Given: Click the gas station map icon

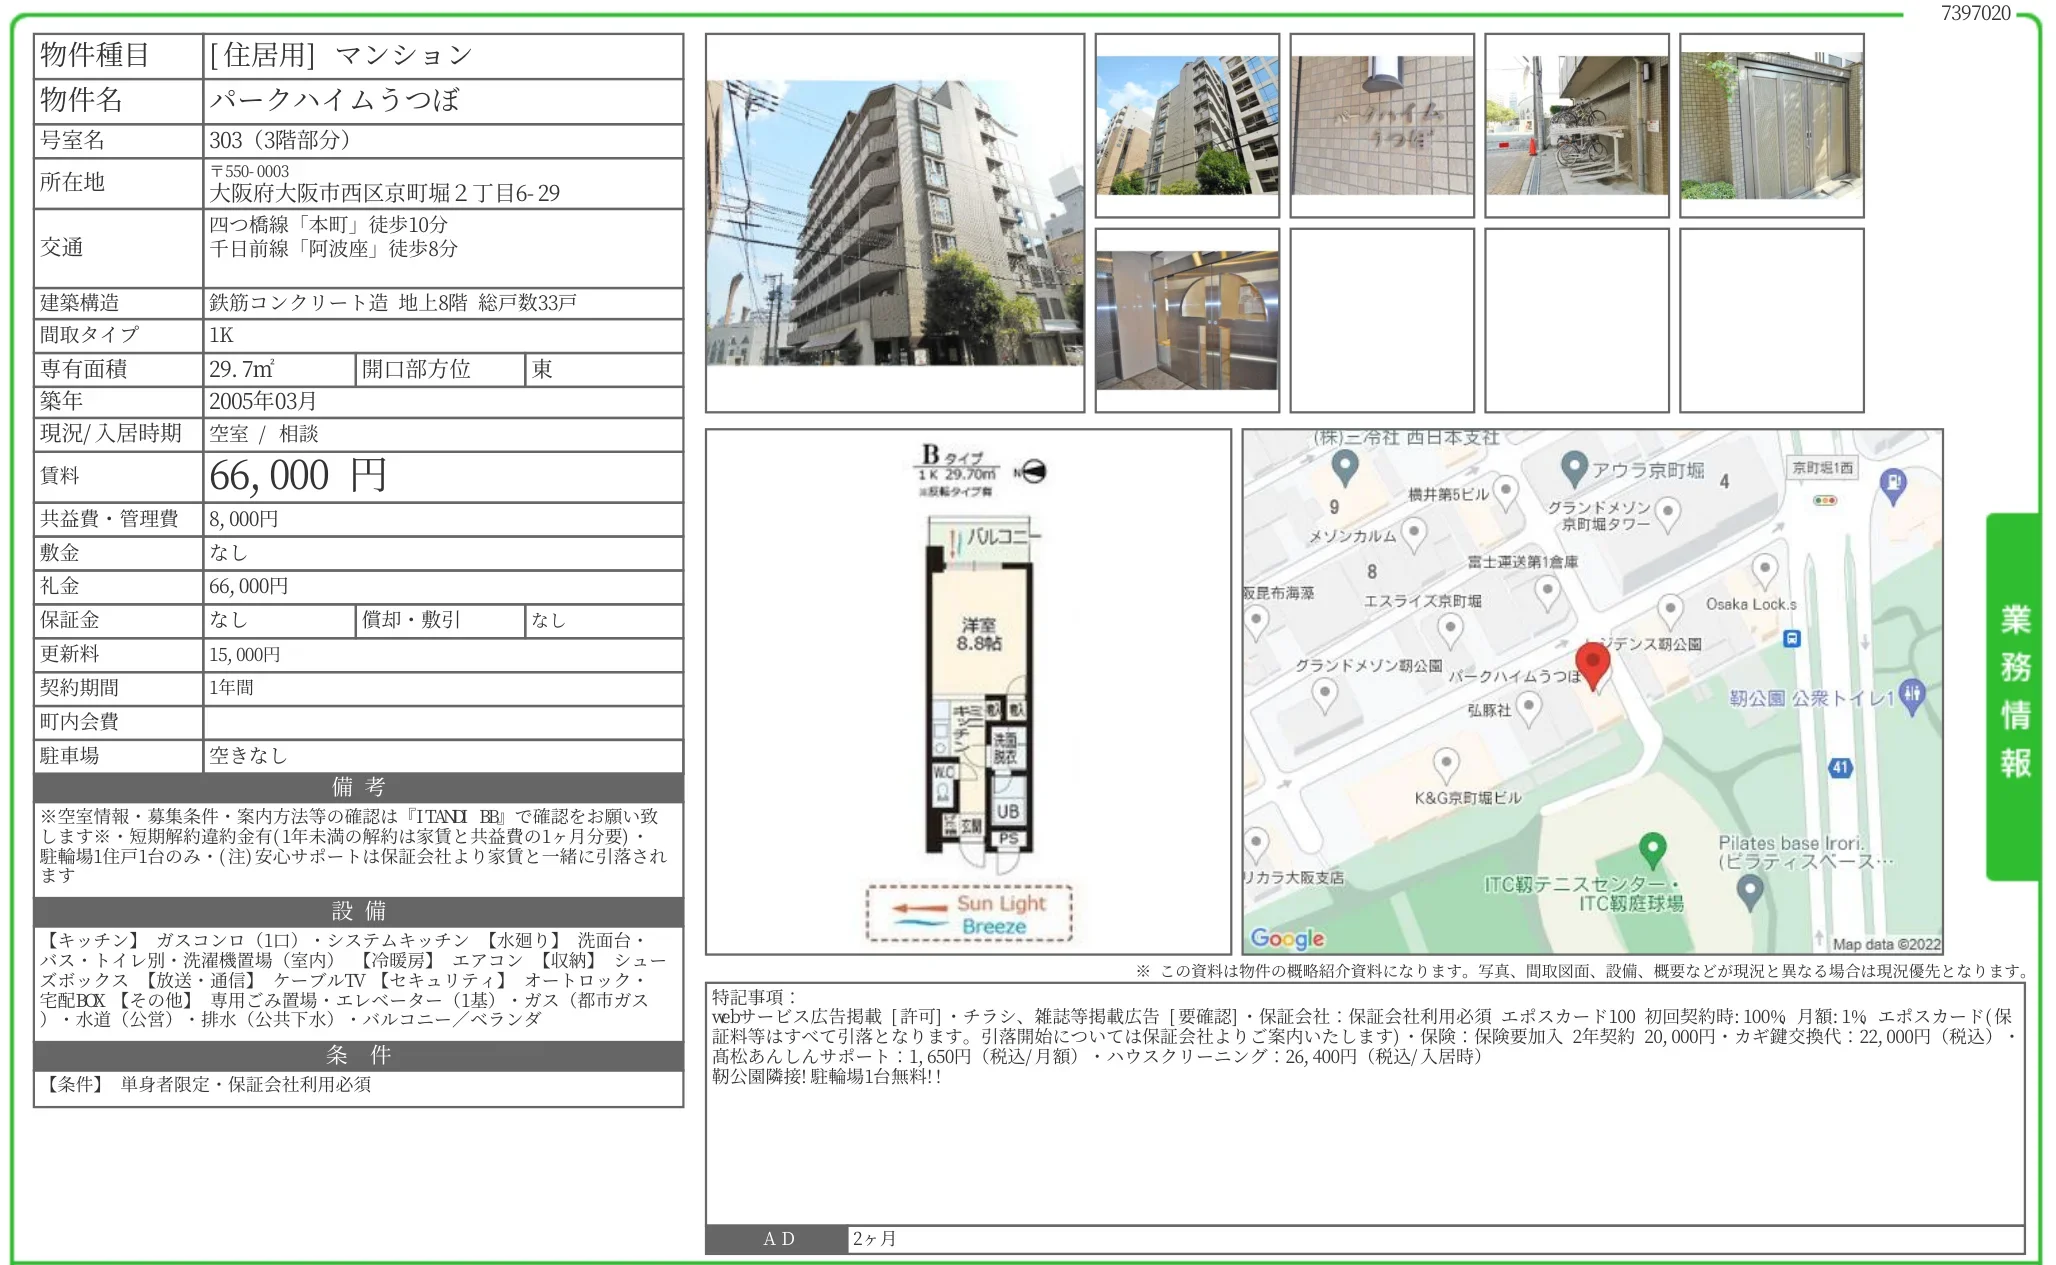Looking at the screenshot, I should [x=1893, y=485].
